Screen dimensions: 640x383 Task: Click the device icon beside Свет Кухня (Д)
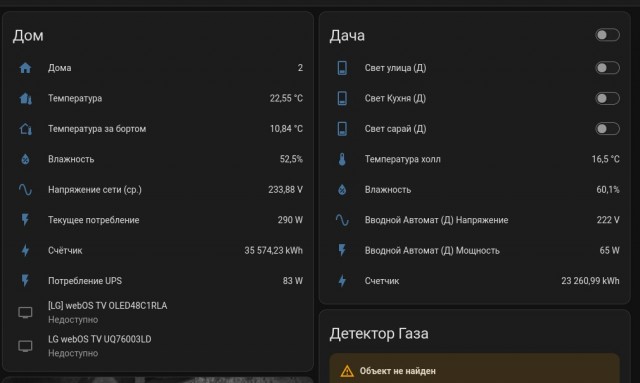coord(342,98)
